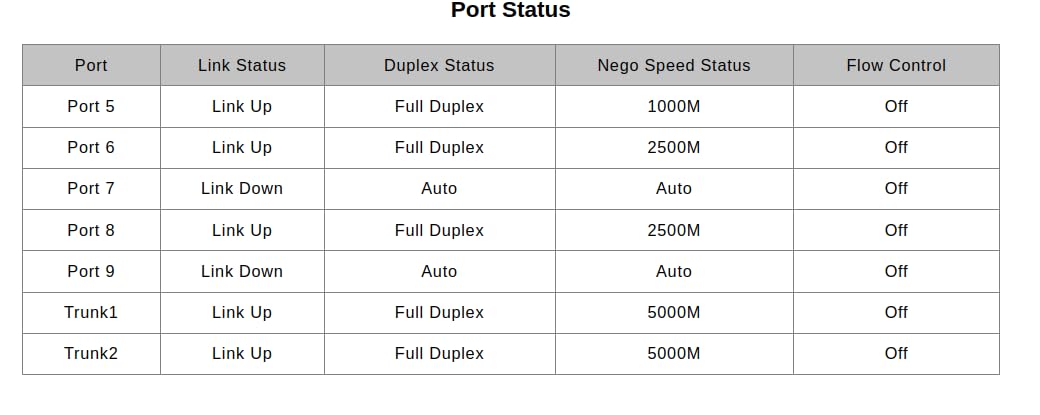Select Port 6's 2500M speed value

click(x=674, y=148)
